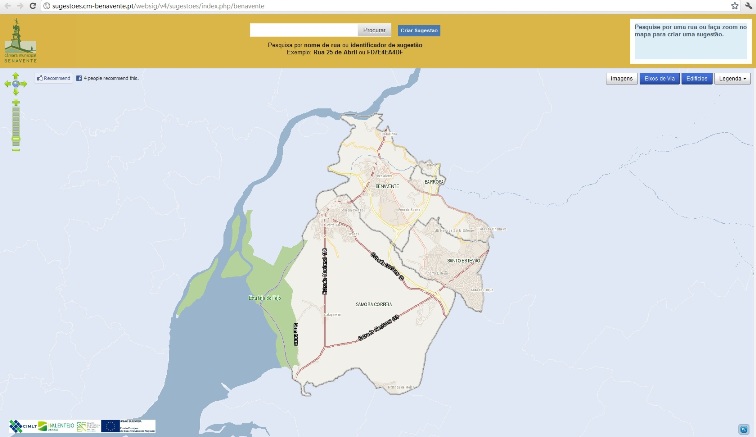
Task: Click the zoom in plus icon
Action: coord(15,104)
